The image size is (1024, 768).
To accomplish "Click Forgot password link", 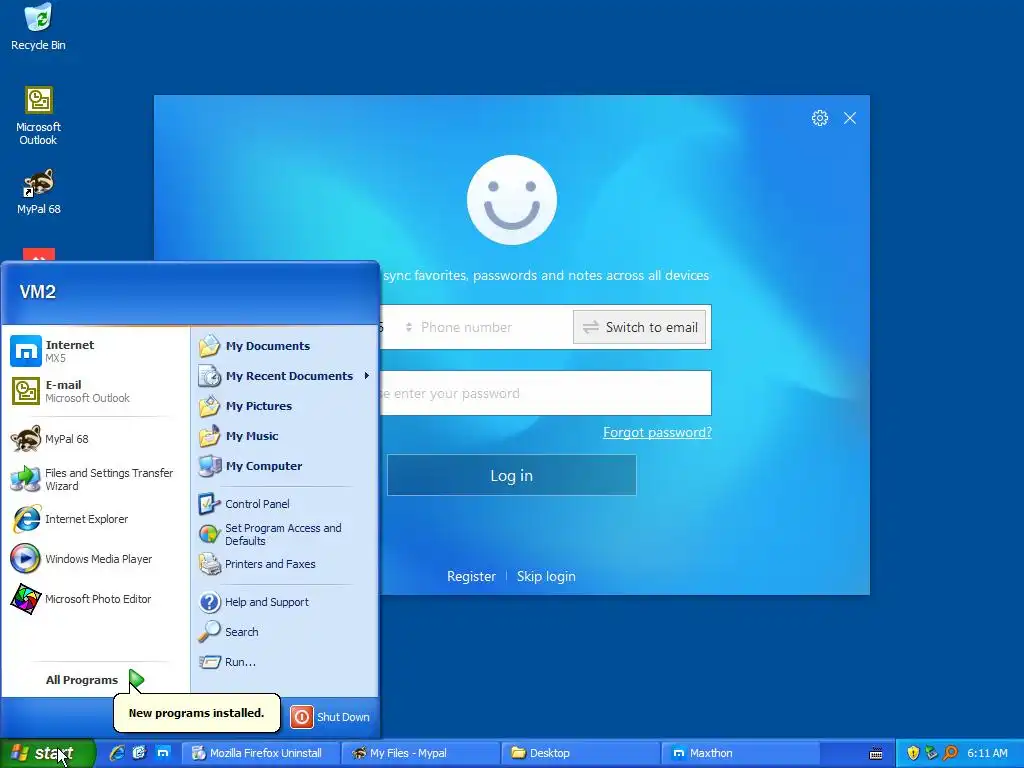I will pyautogui.click(x=657, y=432).
